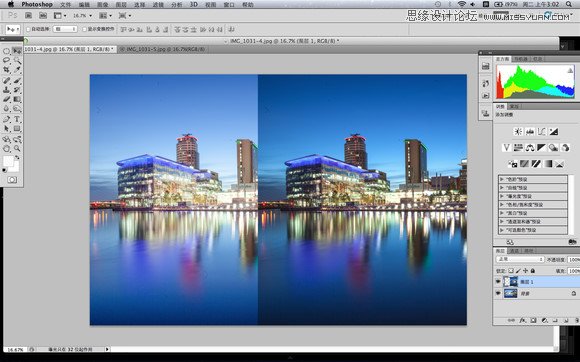Click the foreground color swatch

pos(8,161)
